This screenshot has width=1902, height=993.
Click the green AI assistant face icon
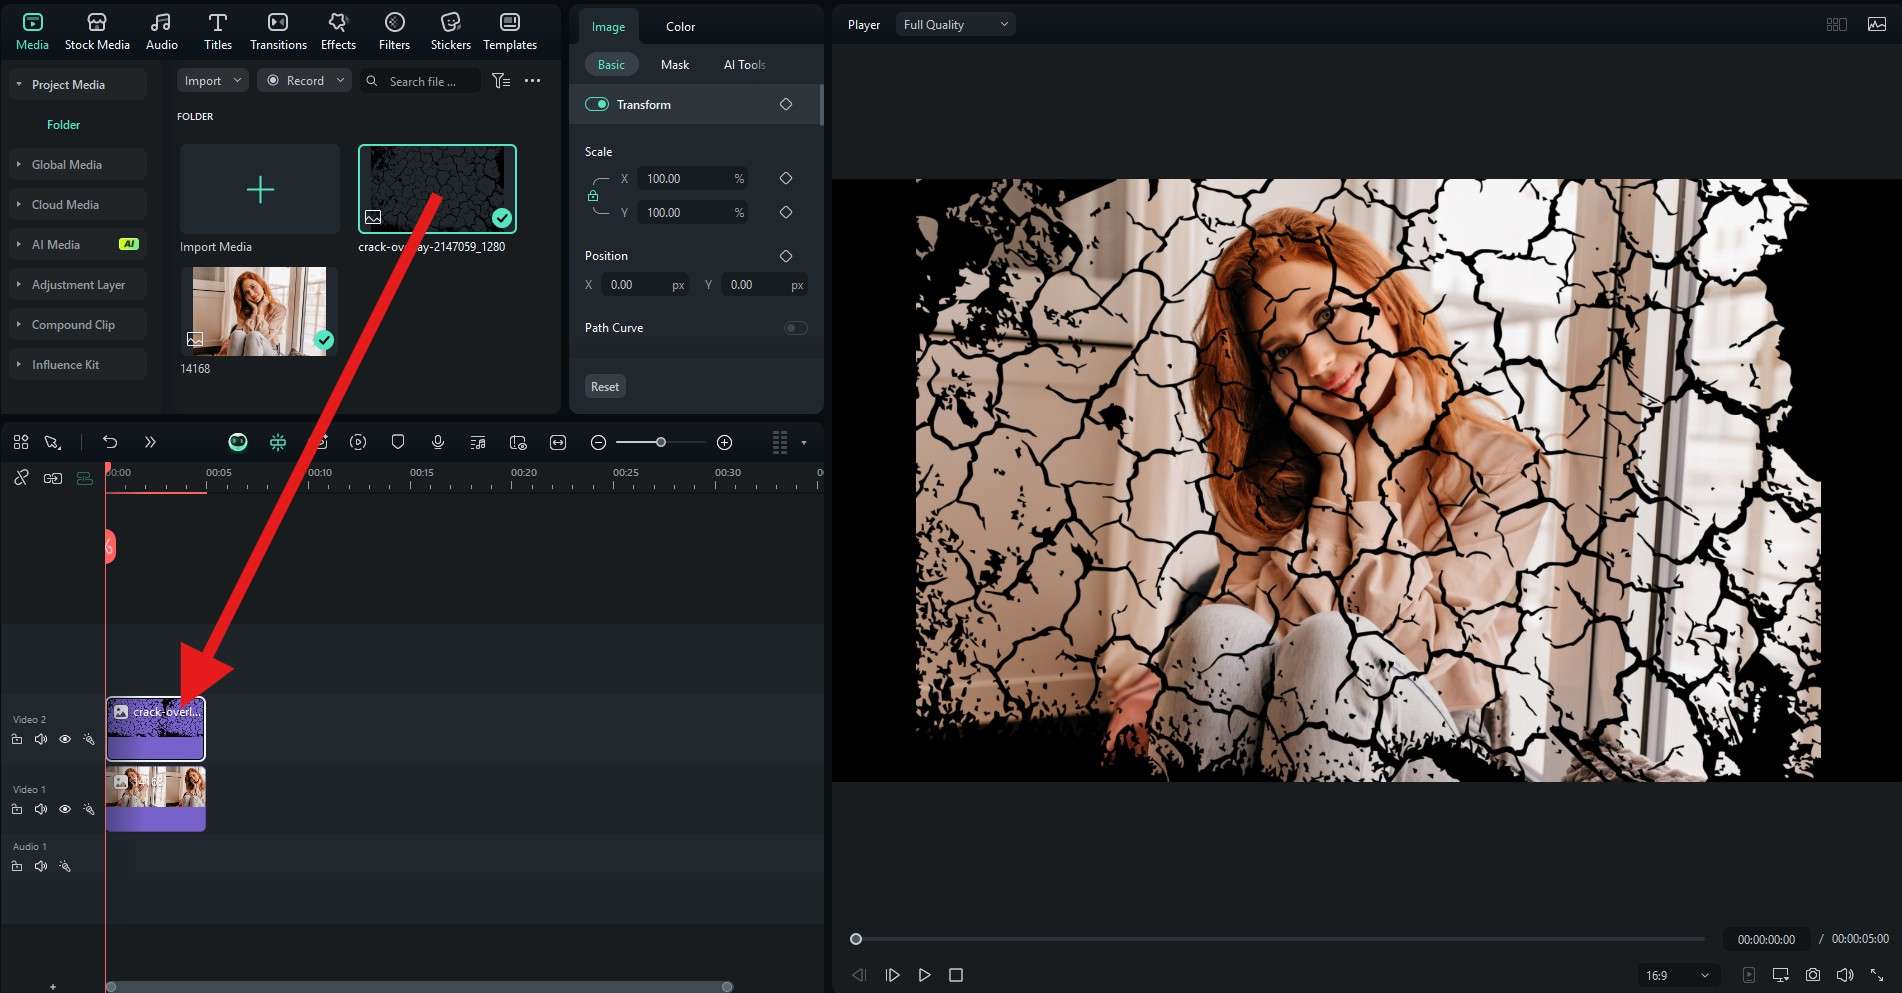pos(238,442)
